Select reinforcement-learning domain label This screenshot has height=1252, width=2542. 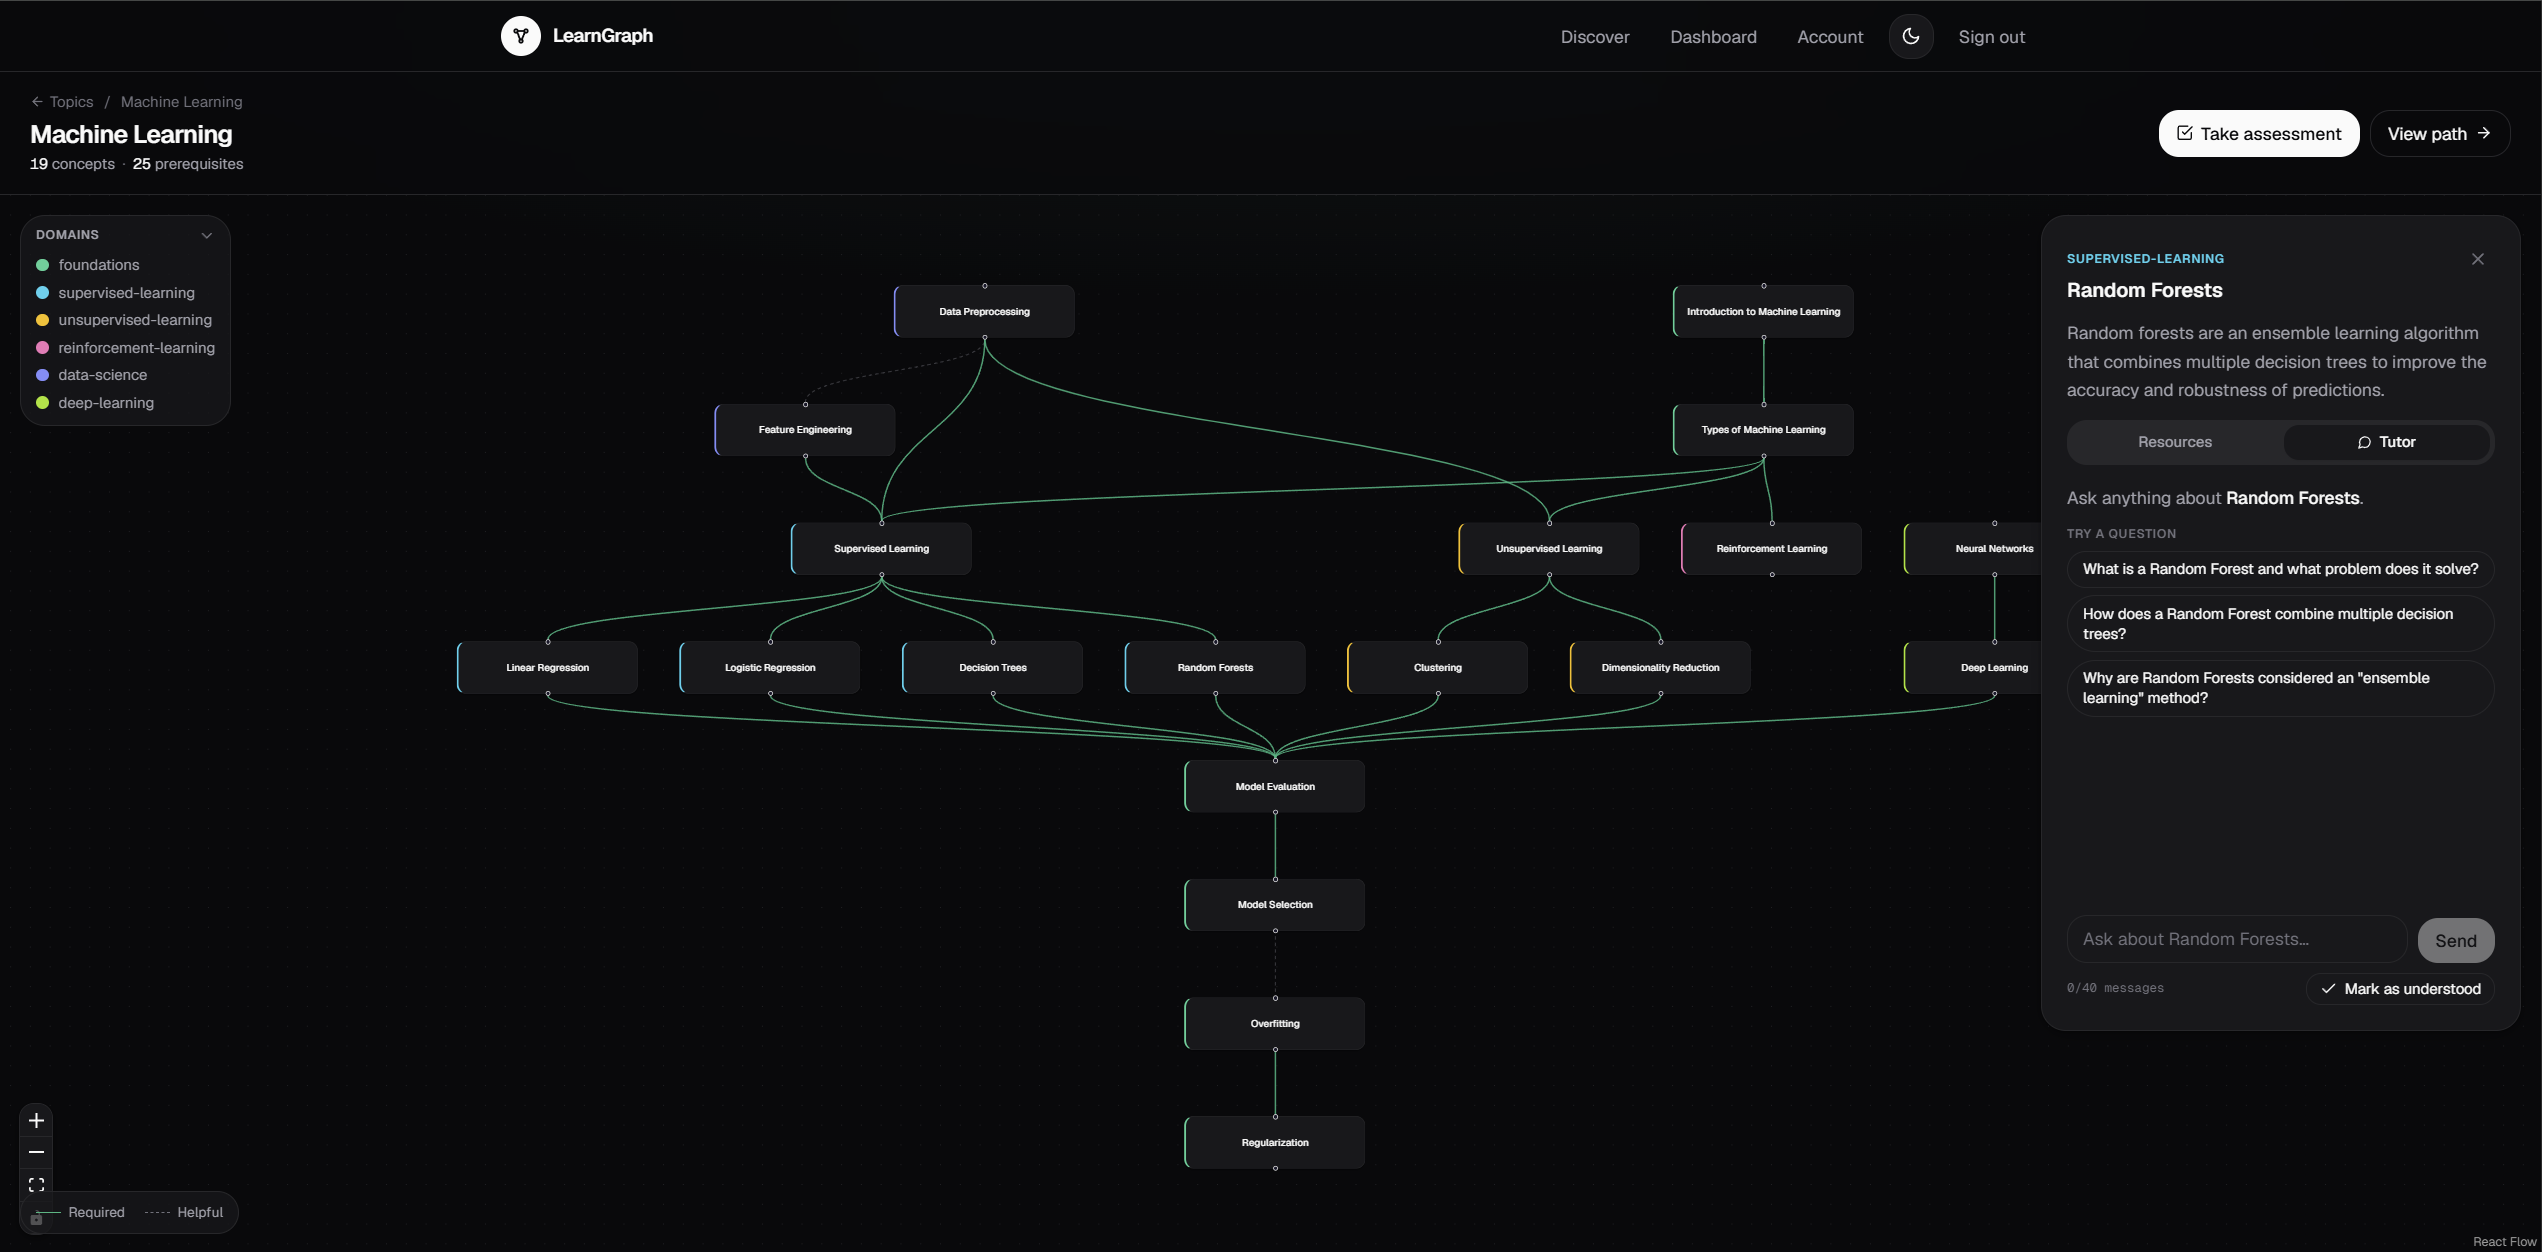(x=136, y=348)
